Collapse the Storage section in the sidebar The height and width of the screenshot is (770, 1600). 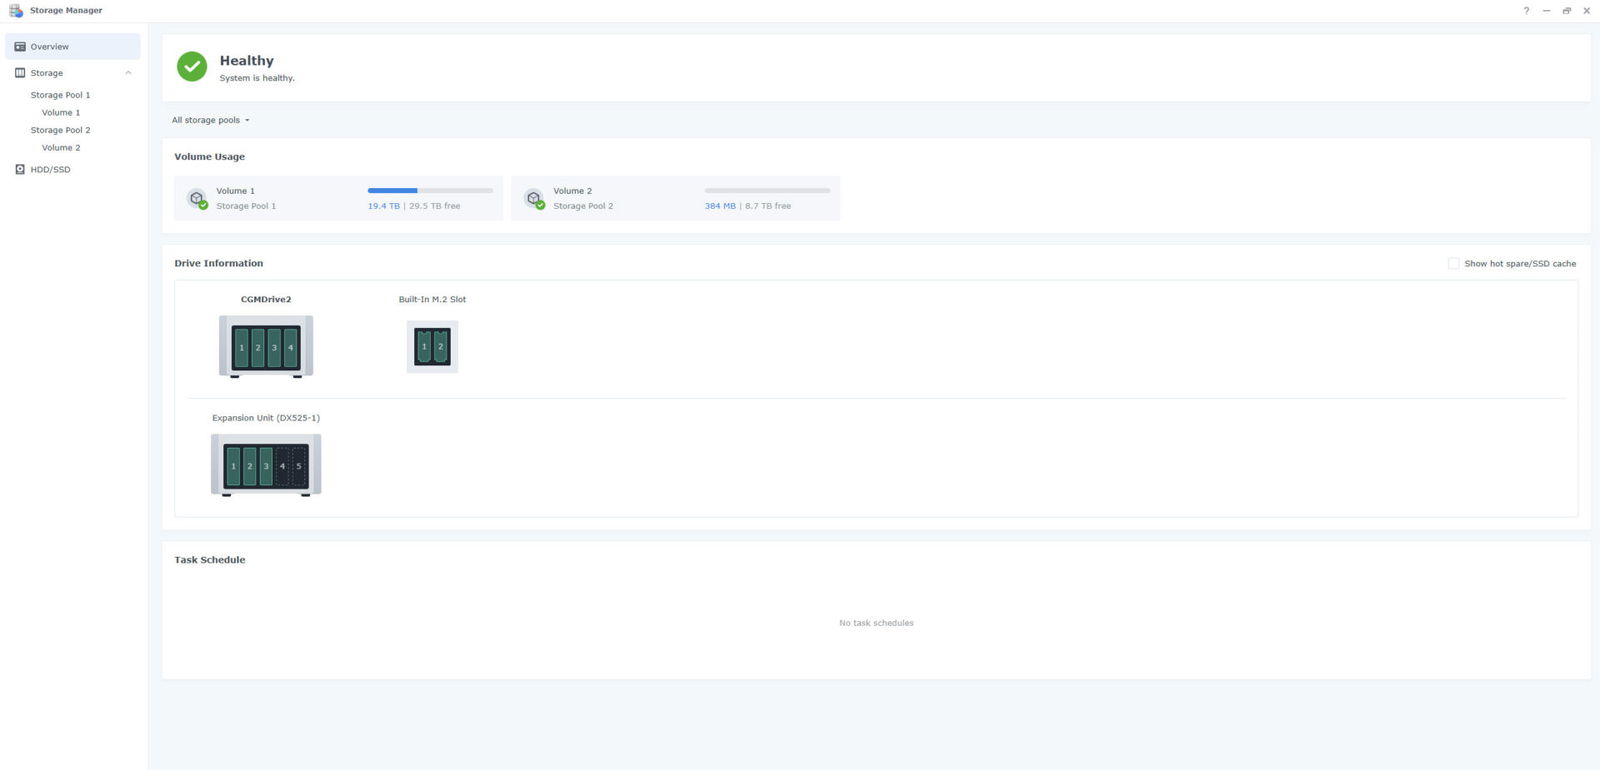tap(128, 73)
